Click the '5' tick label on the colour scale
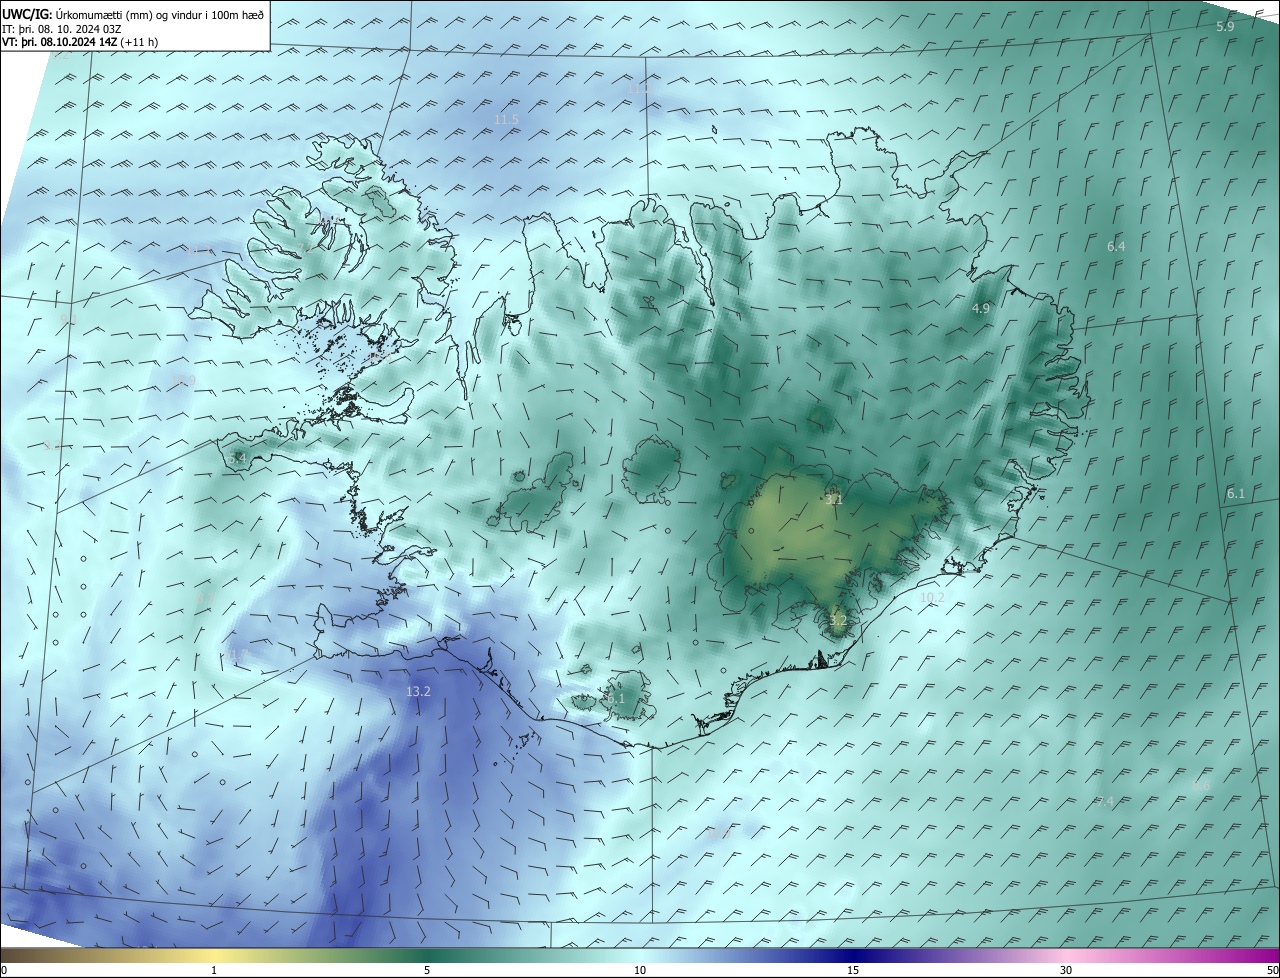Viewport: 1280px width, 978px height. [427, 970]
